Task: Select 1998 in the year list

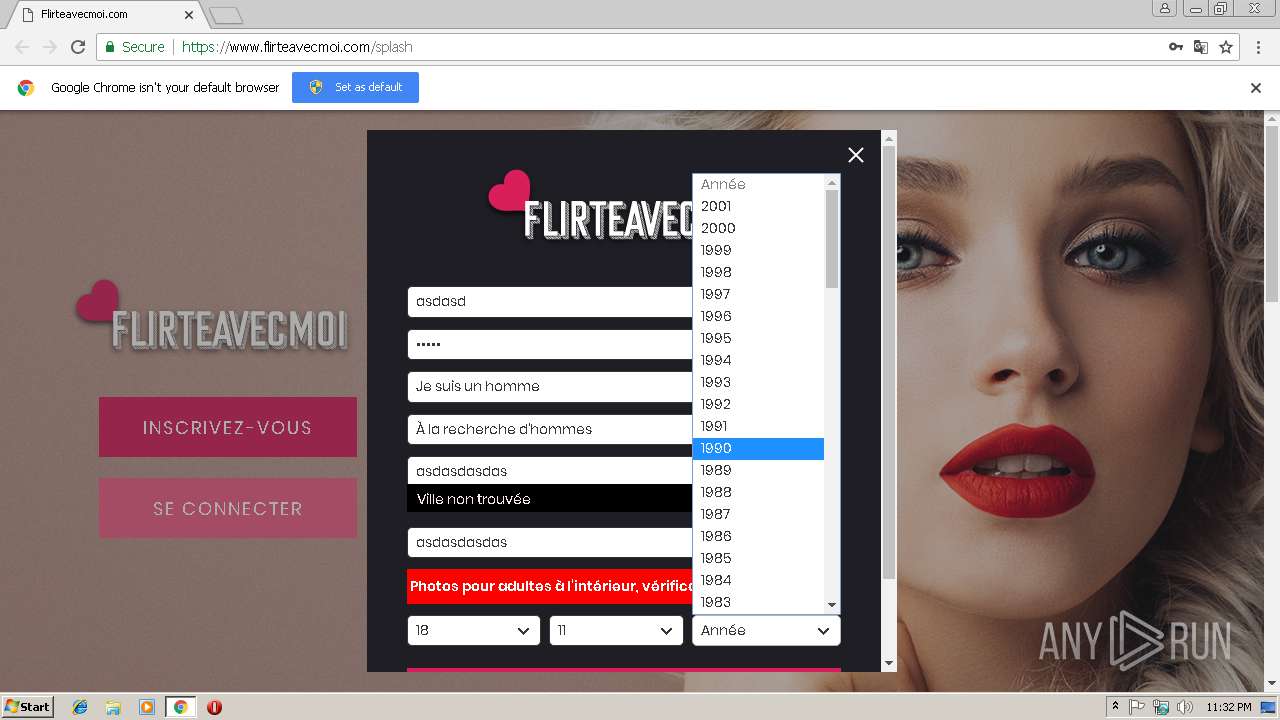Action: tap(758, 272)
